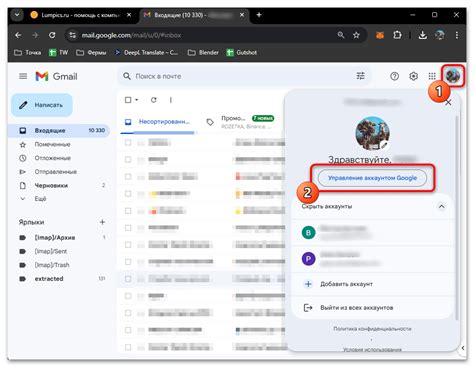Go back in browser
Image resolution: width=474 pixels, height=367 pixels.
pyautogui.click(x=18, y=35)
